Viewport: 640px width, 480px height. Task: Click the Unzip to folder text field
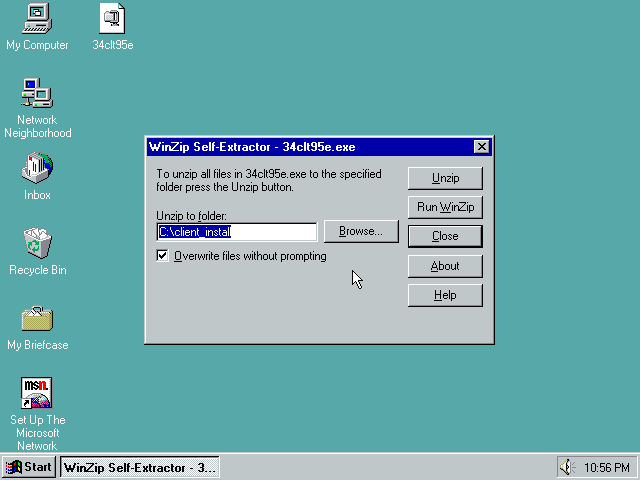[237, 232]
